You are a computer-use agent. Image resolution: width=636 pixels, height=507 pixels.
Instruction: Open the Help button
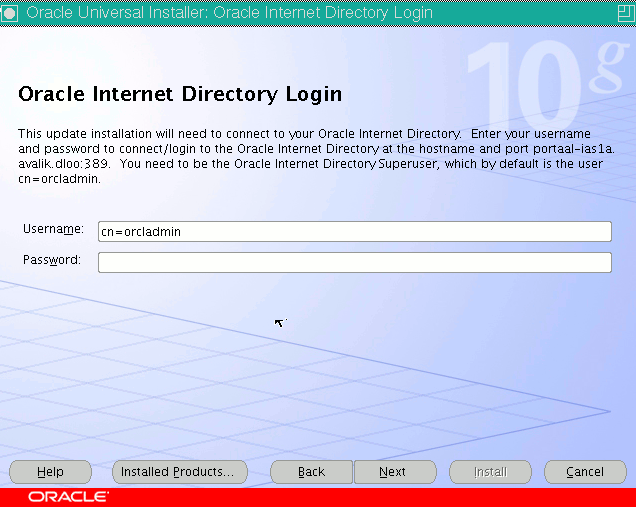pos(50,472)
